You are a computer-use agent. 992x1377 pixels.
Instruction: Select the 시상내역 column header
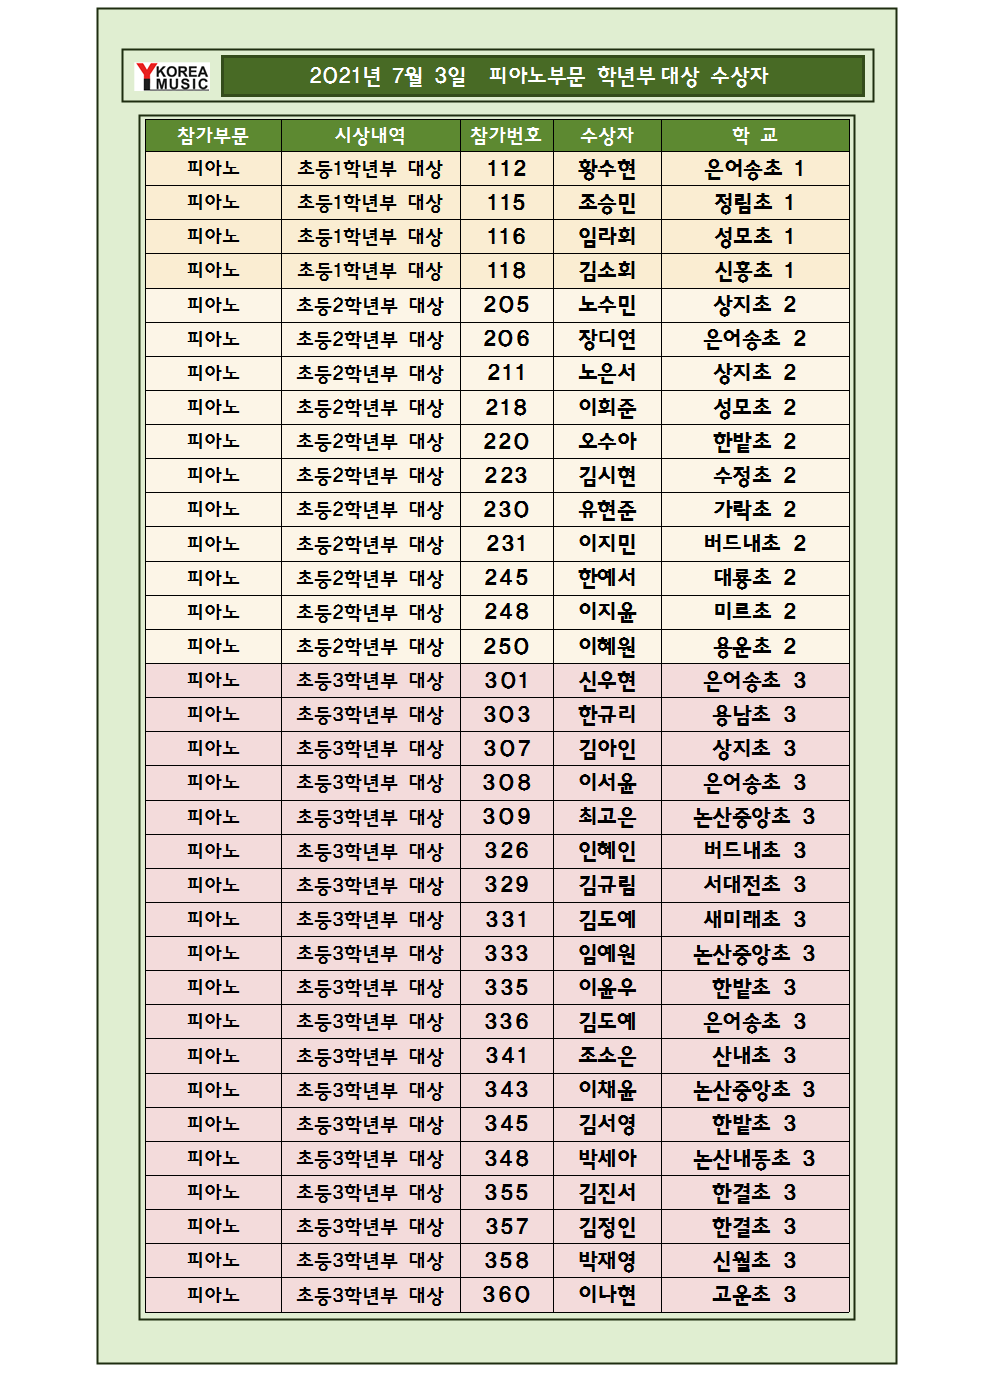(x=370, y=135)
